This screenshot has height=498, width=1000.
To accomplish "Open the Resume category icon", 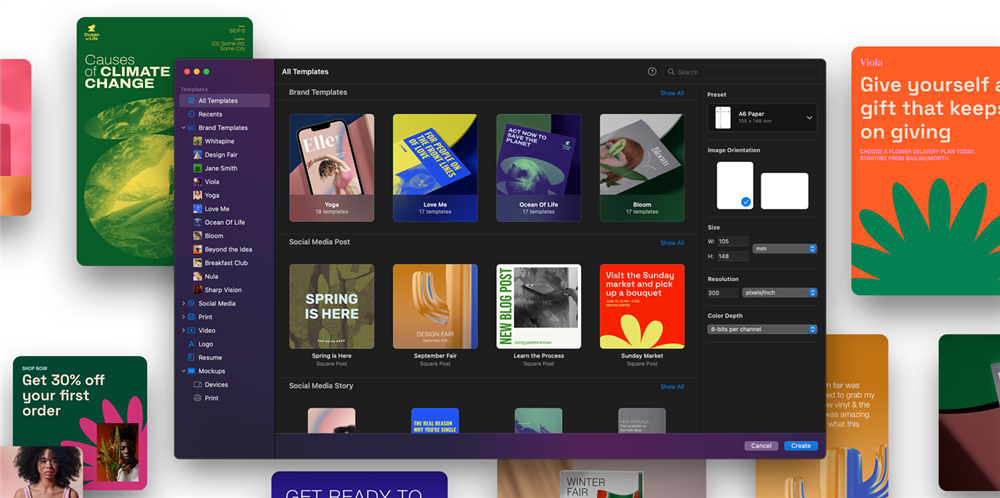I will [191, 358].
